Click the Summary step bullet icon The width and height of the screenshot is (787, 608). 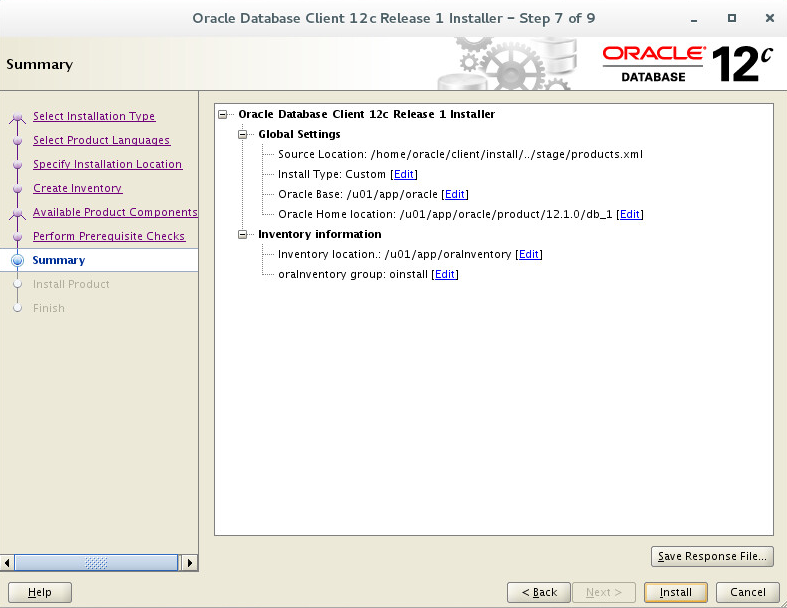click(x=18, y=260)
